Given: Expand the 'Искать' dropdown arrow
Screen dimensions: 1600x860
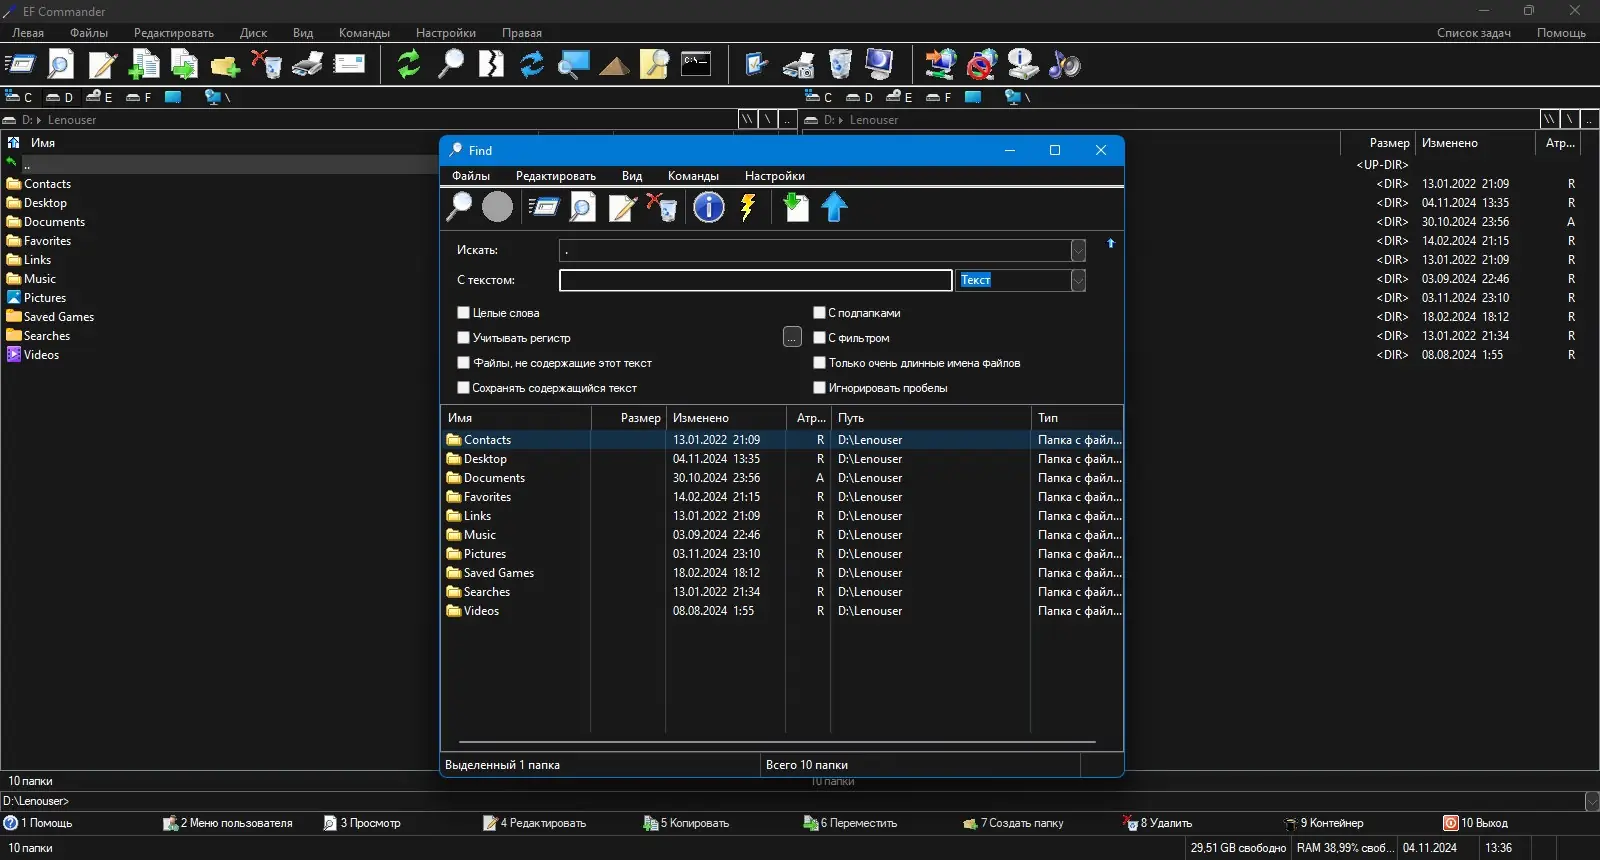Looking at the screenshot, I should click(1078, 250).
